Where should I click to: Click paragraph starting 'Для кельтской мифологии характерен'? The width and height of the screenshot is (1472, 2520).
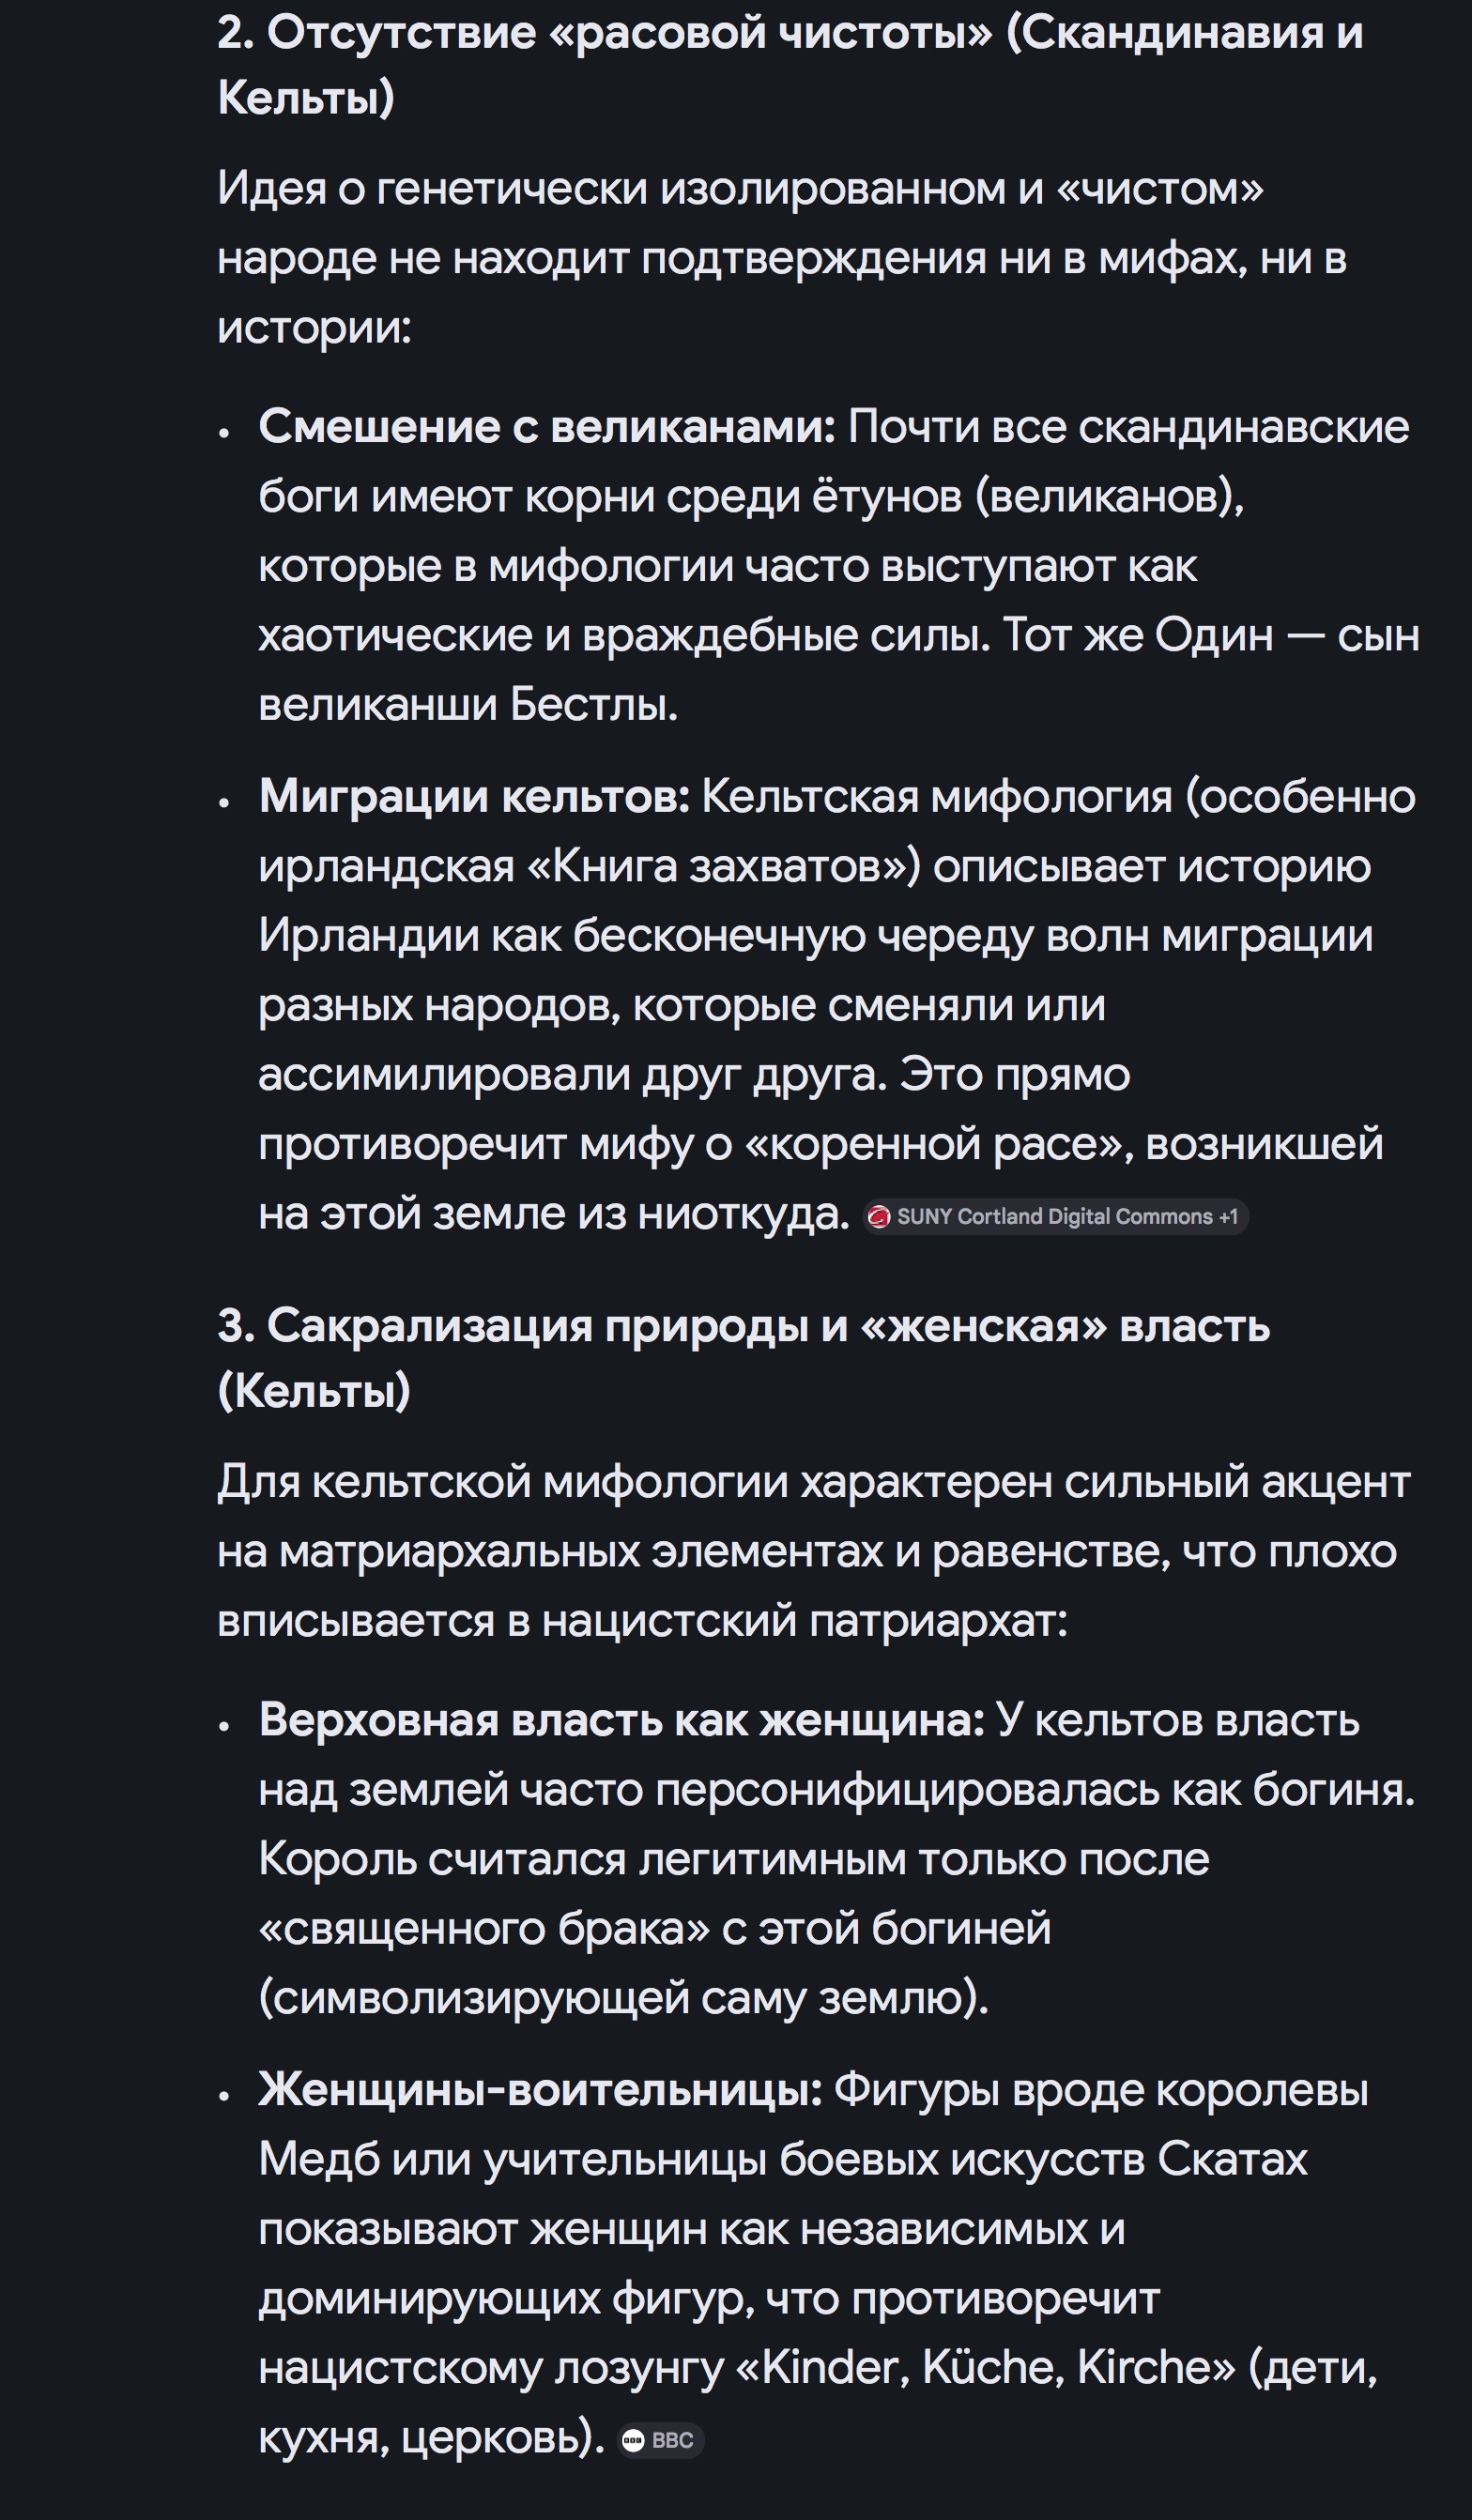[814, 1551]
